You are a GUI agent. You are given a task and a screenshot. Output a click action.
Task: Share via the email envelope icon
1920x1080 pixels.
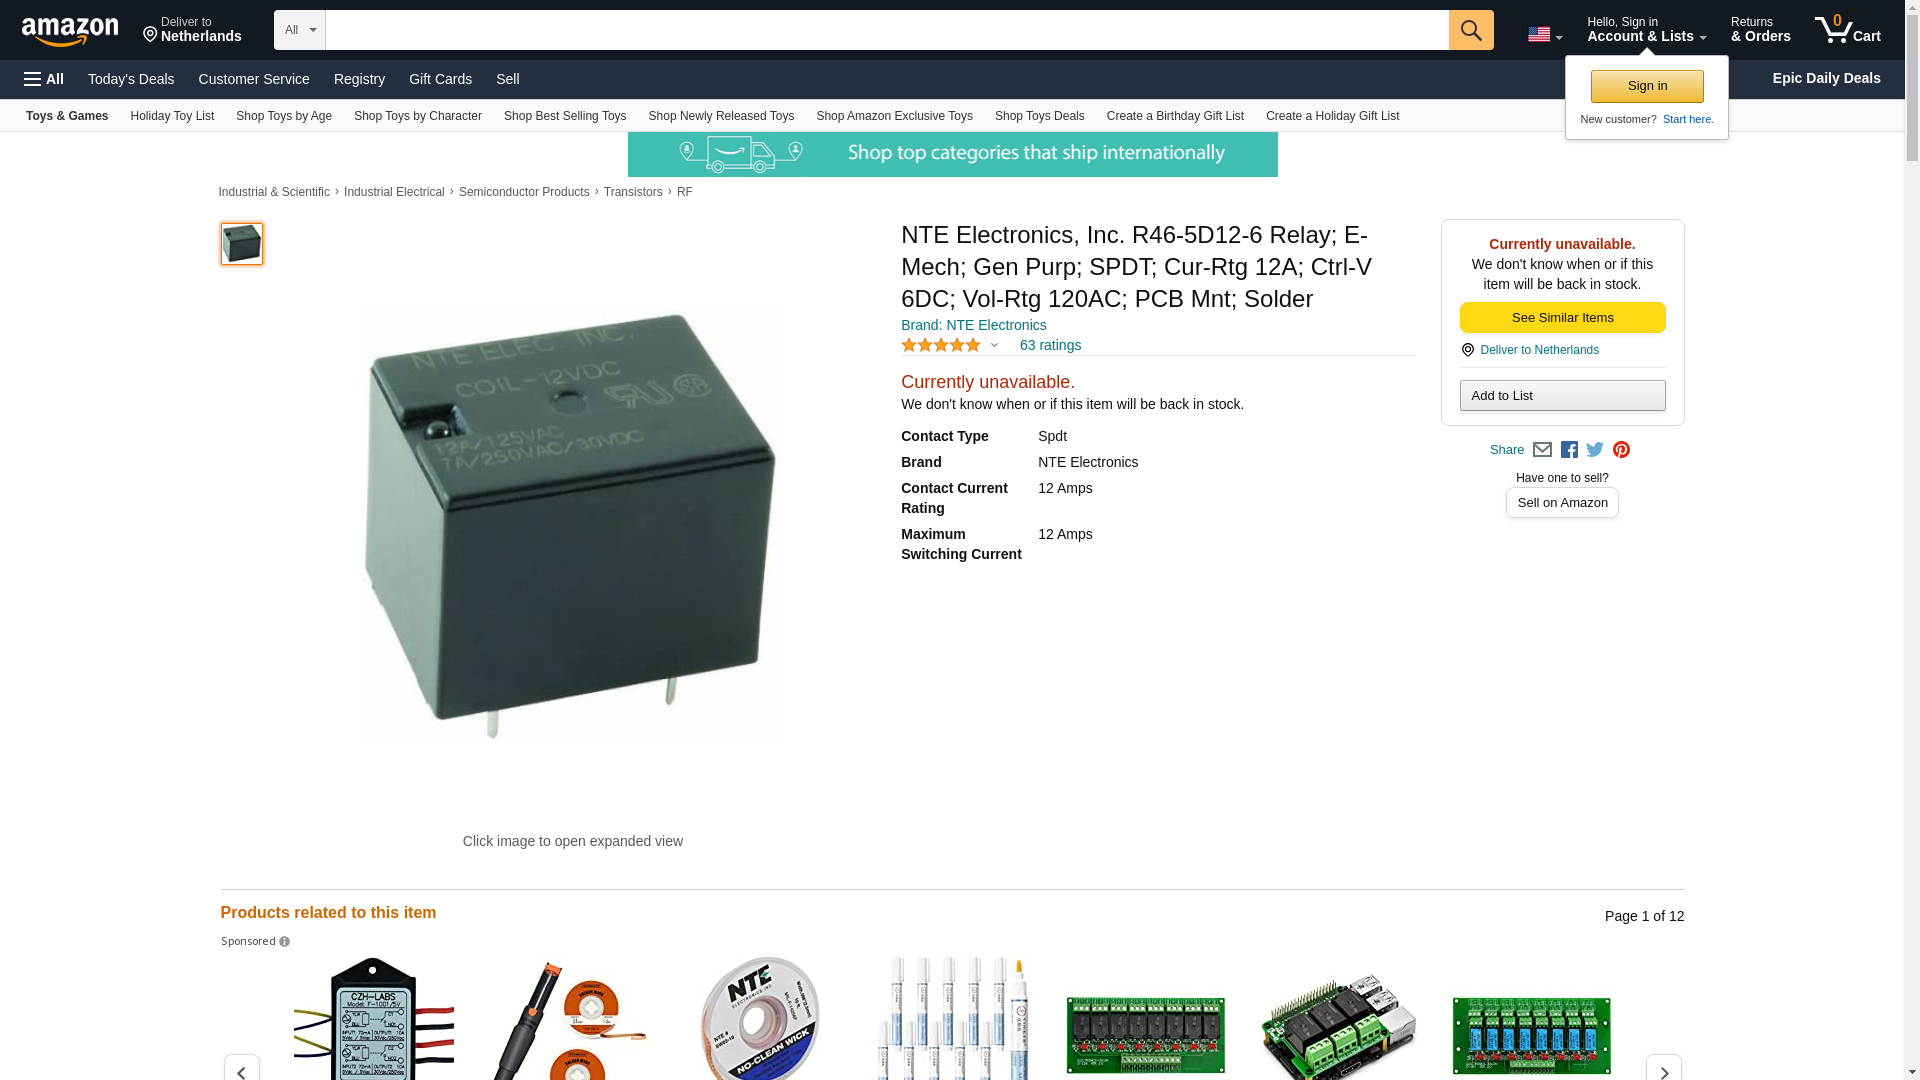pos(1542,450)
